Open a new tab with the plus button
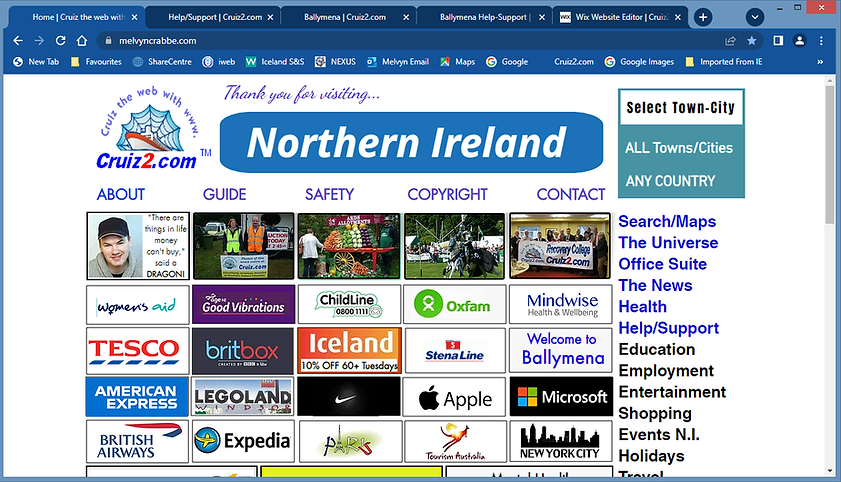841x482 pixels. coord(703,17)
